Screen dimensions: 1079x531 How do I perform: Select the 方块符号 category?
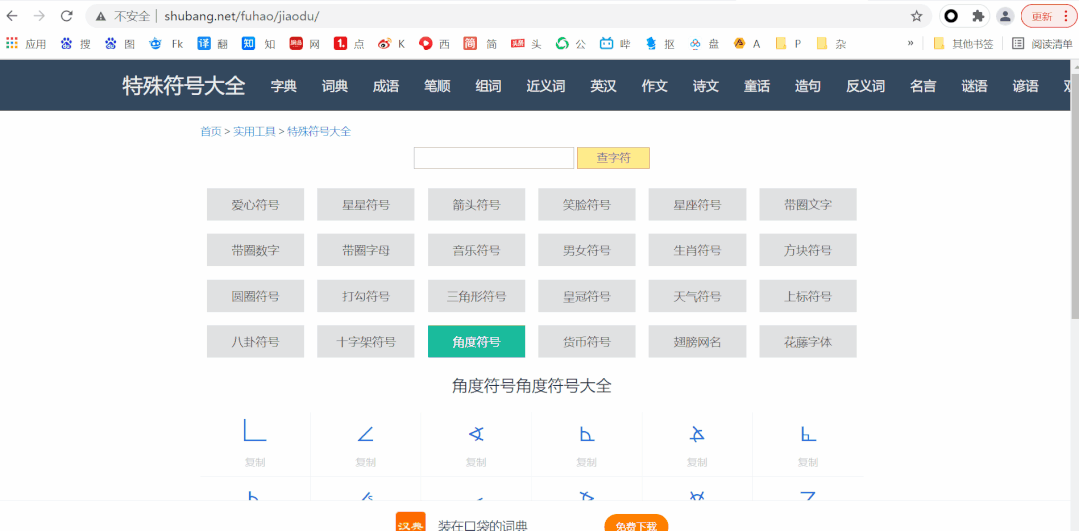click(808, 250)
